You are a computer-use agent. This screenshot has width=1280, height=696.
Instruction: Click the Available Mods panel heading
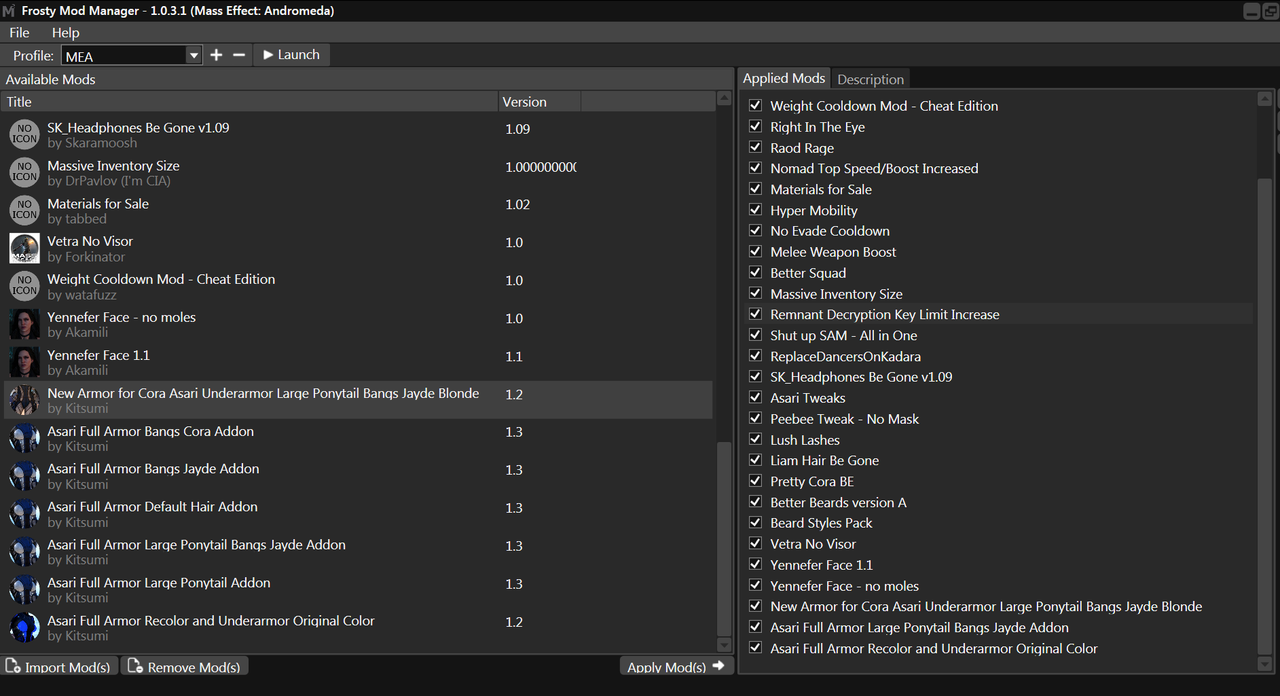click(51, 79)
